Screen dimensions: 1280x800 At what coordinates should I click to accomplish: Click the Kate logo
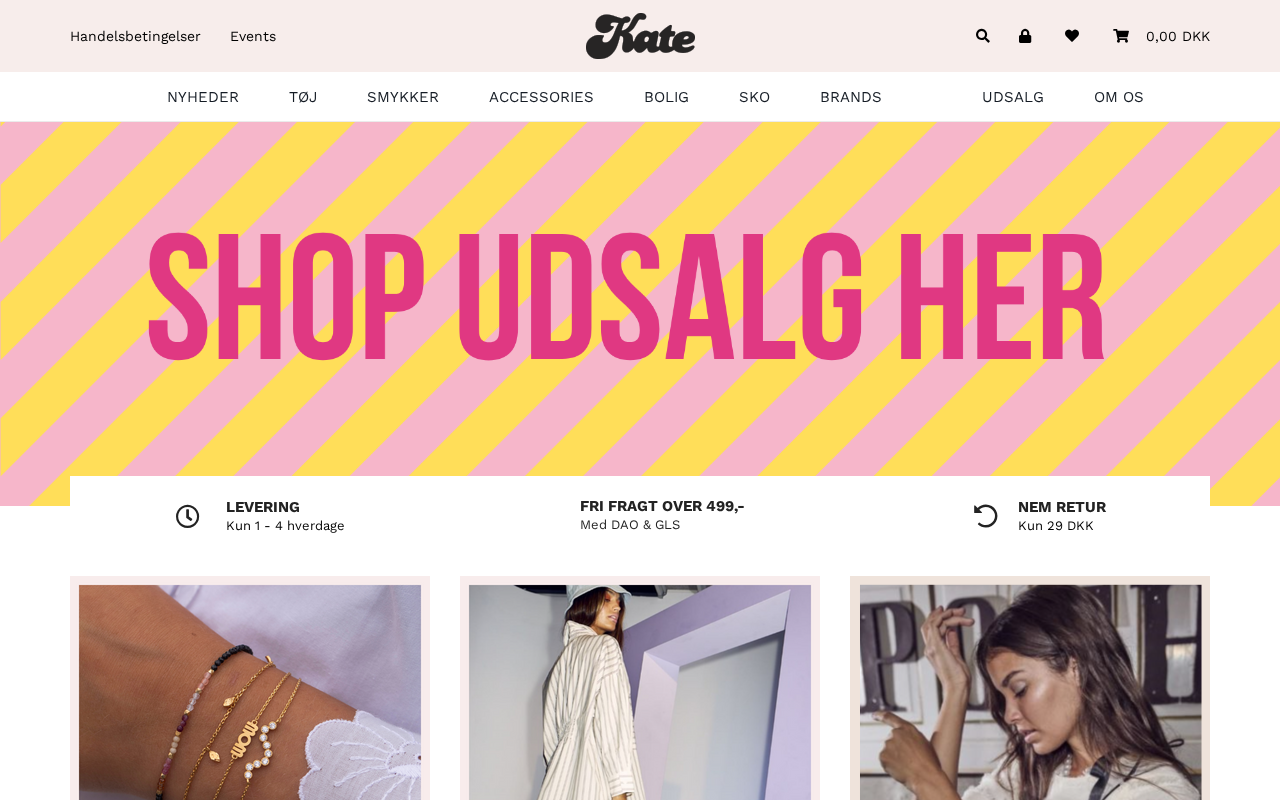640,36
